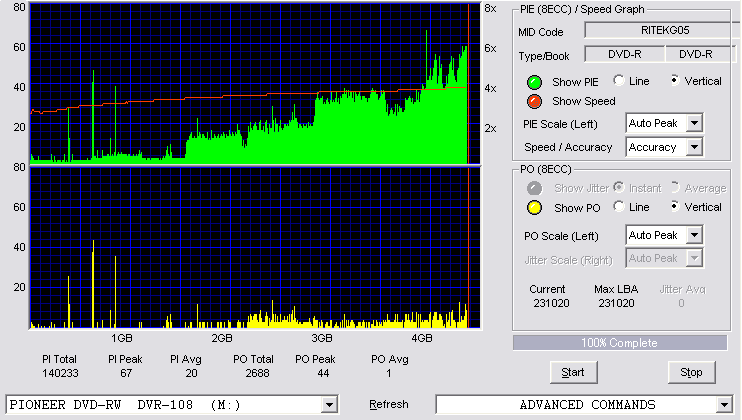Click the PIE Scale (Left) label

tap(560, 124)
